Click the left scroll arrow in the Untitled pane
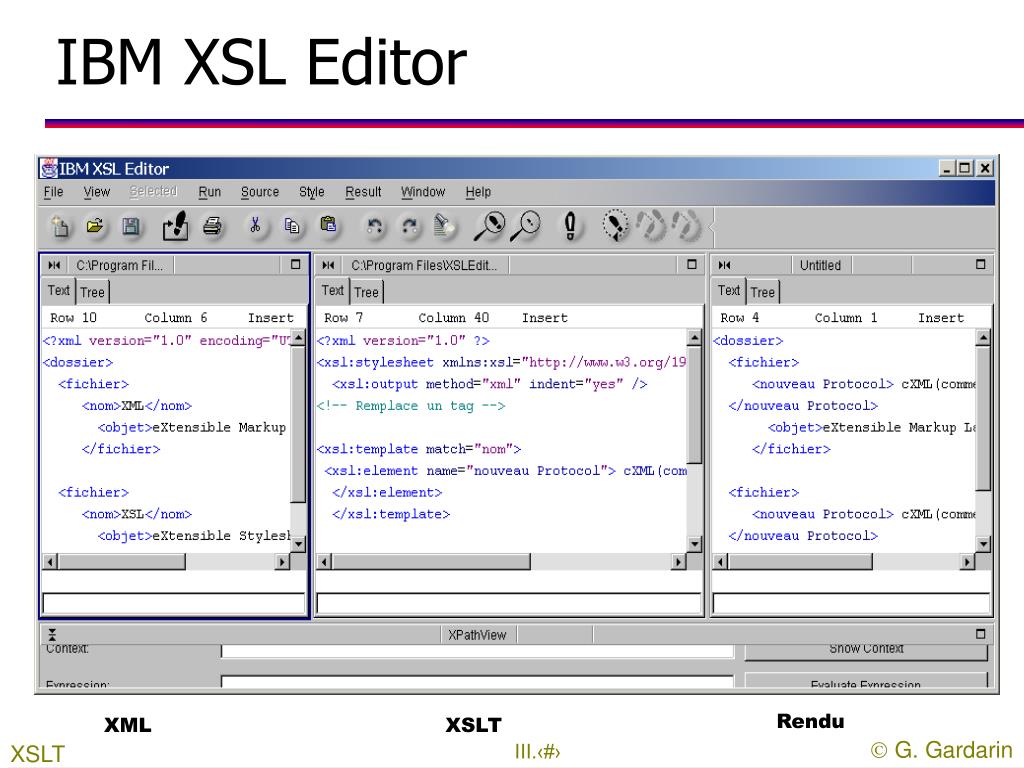 (720, 561)
